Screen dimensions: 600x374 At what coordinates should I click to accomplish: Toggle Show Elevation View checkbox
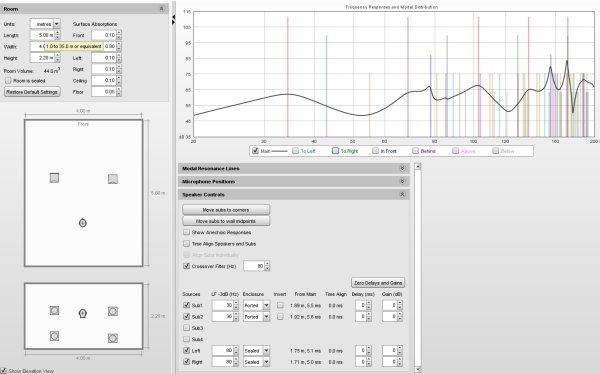(x=3, y=371)
